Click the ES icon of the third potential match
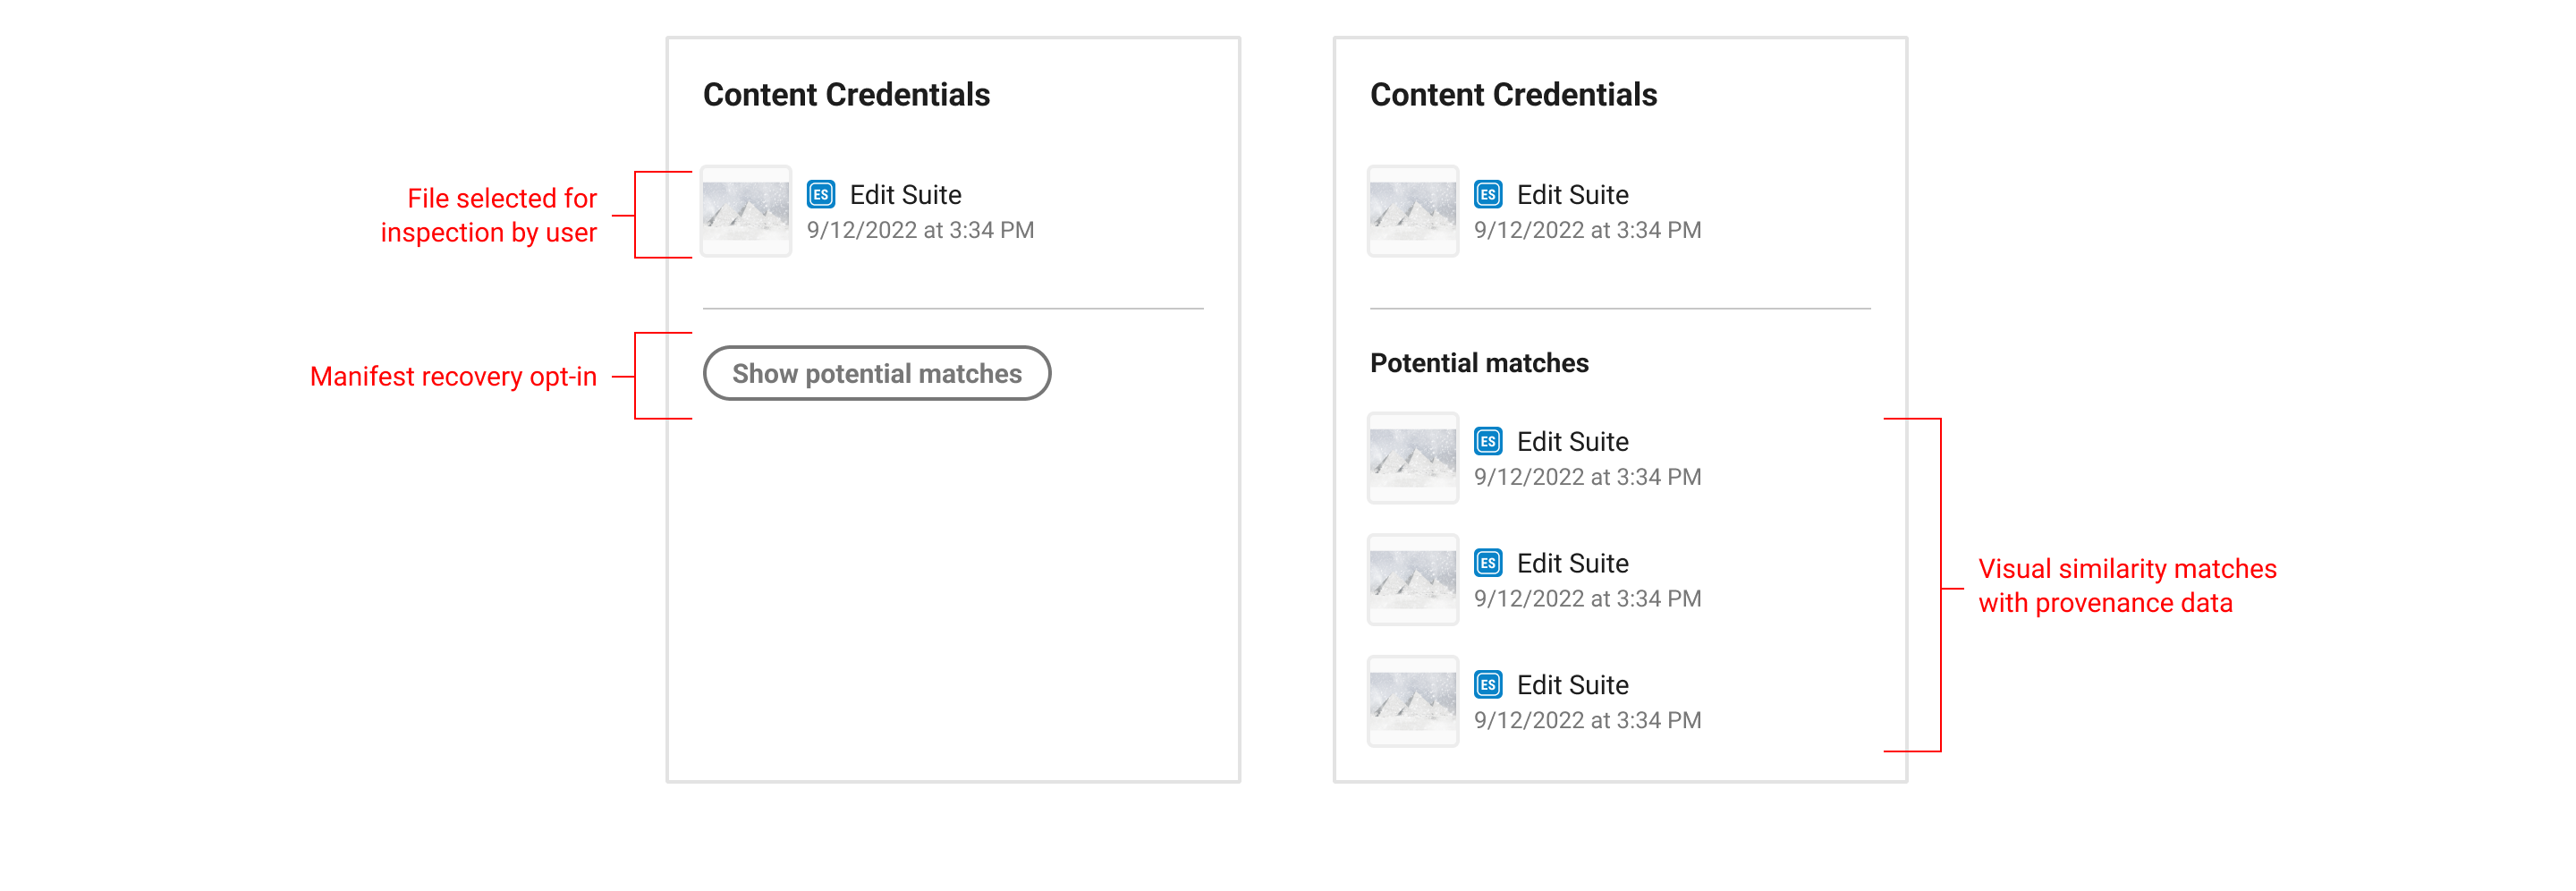 (x=1487, y=685)
